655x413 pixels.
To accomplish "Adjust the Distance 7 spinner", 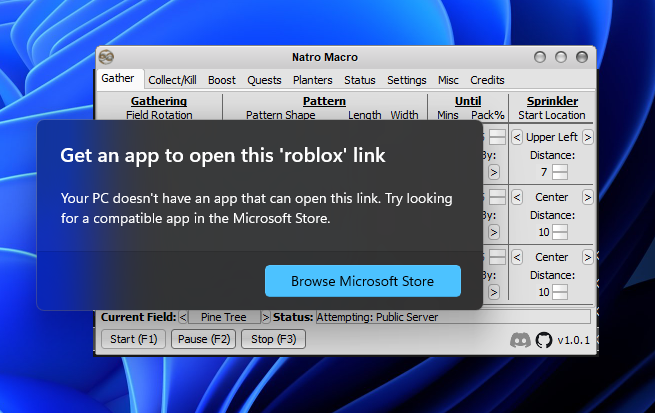I will [560, 172].
